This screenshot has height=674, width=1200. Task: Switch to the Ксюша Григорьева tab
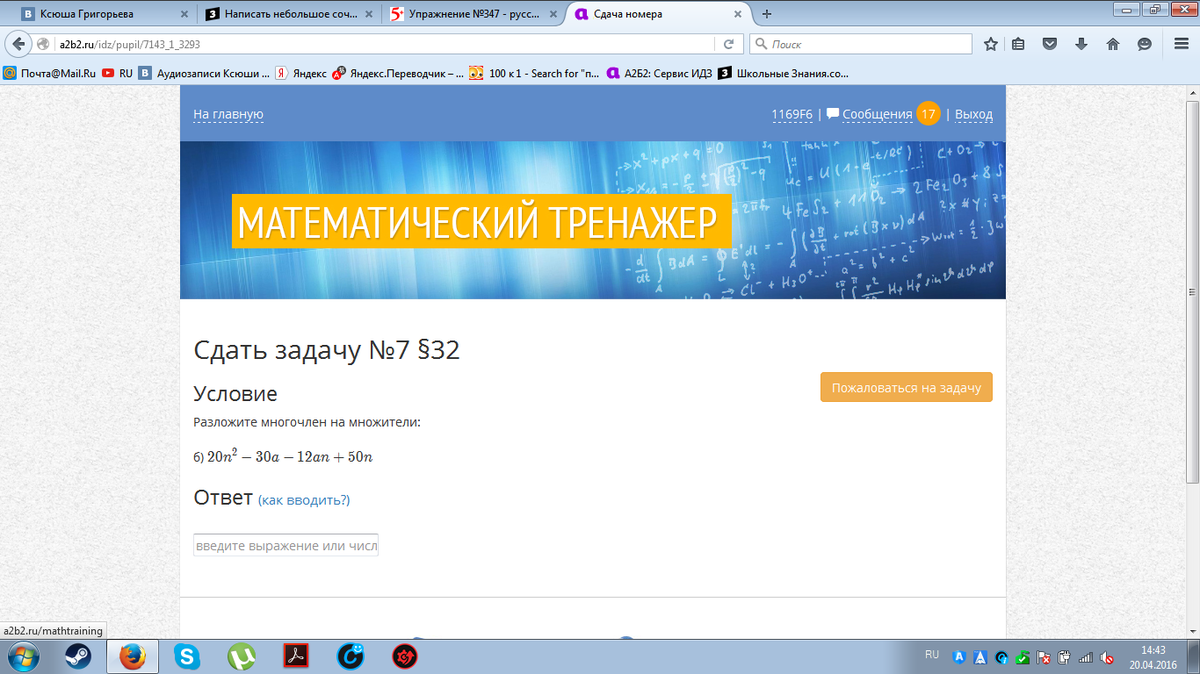(x=95, y=14)
